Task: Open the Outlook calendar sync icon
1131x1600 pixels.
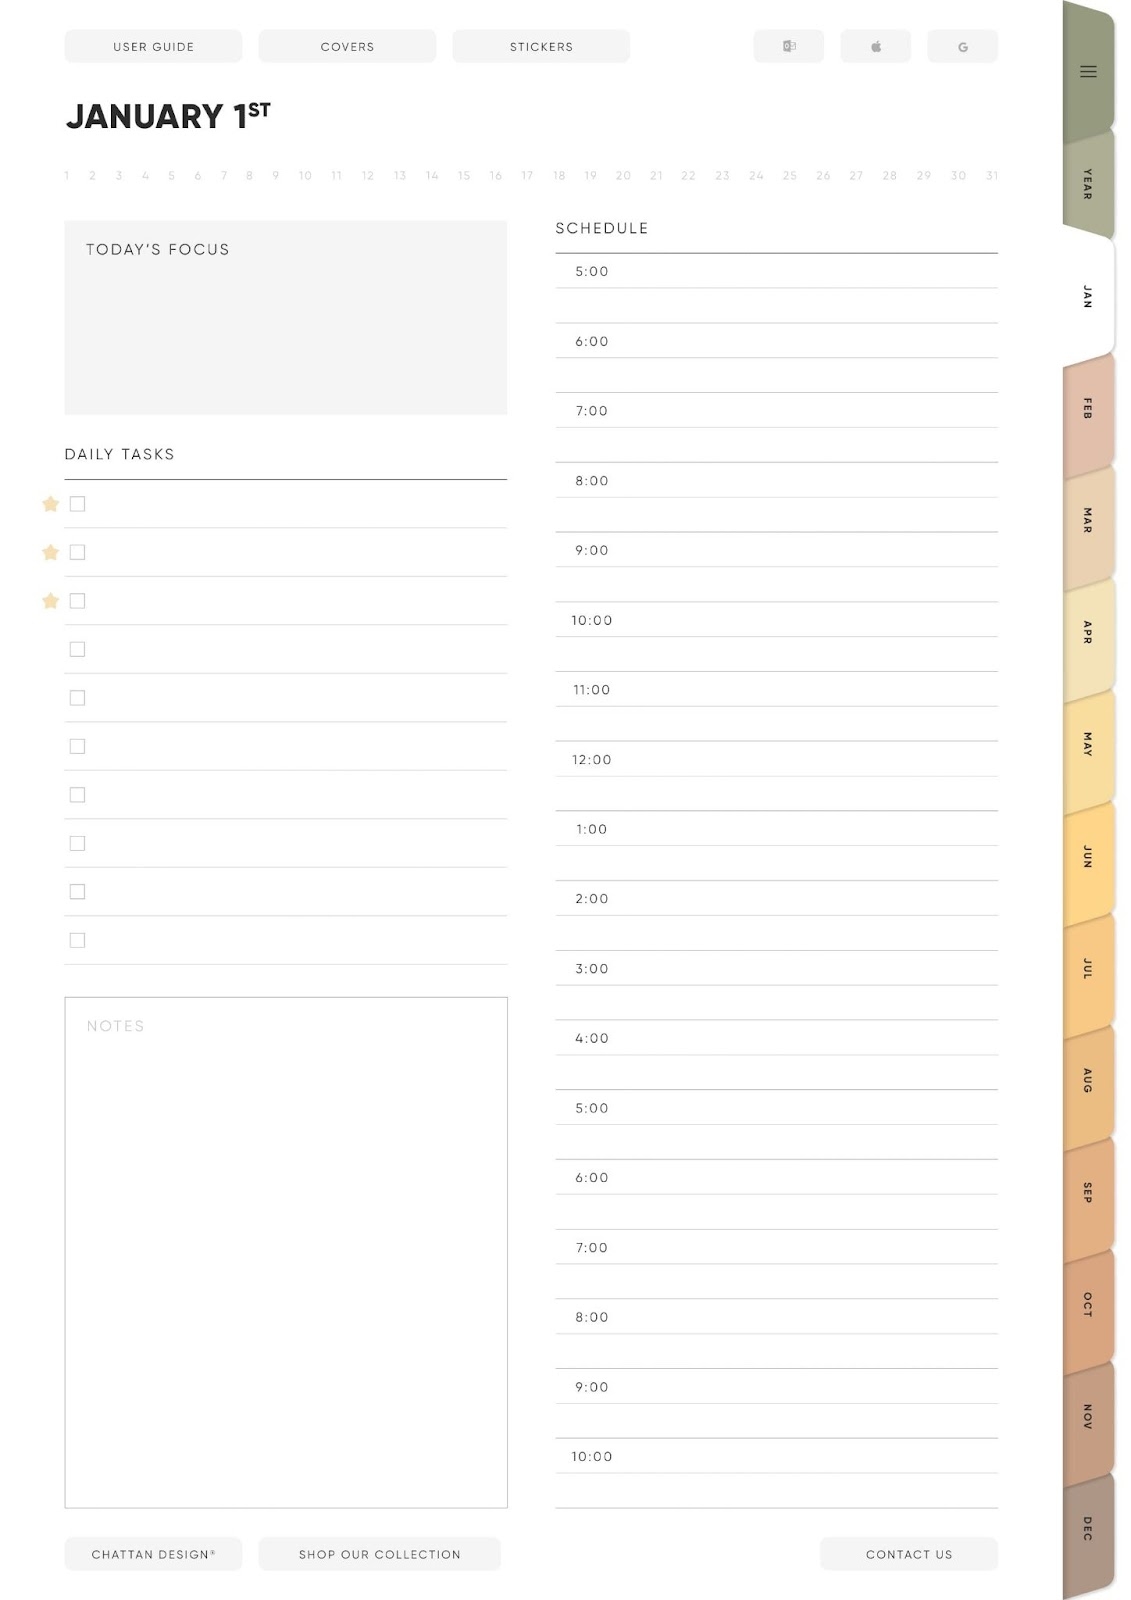Action: coord(789,46)
